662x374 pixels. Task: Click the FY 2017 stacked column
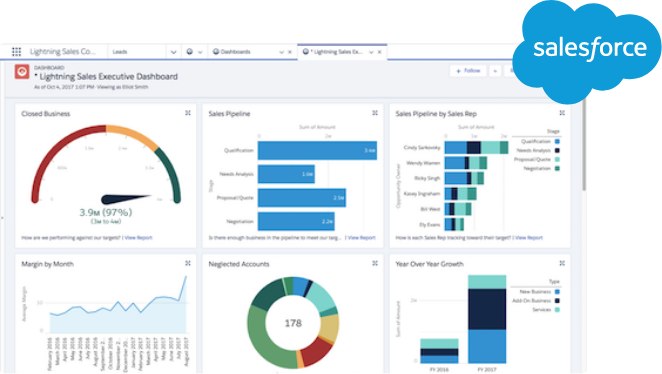pyautogui.click(x=487, y=319)
